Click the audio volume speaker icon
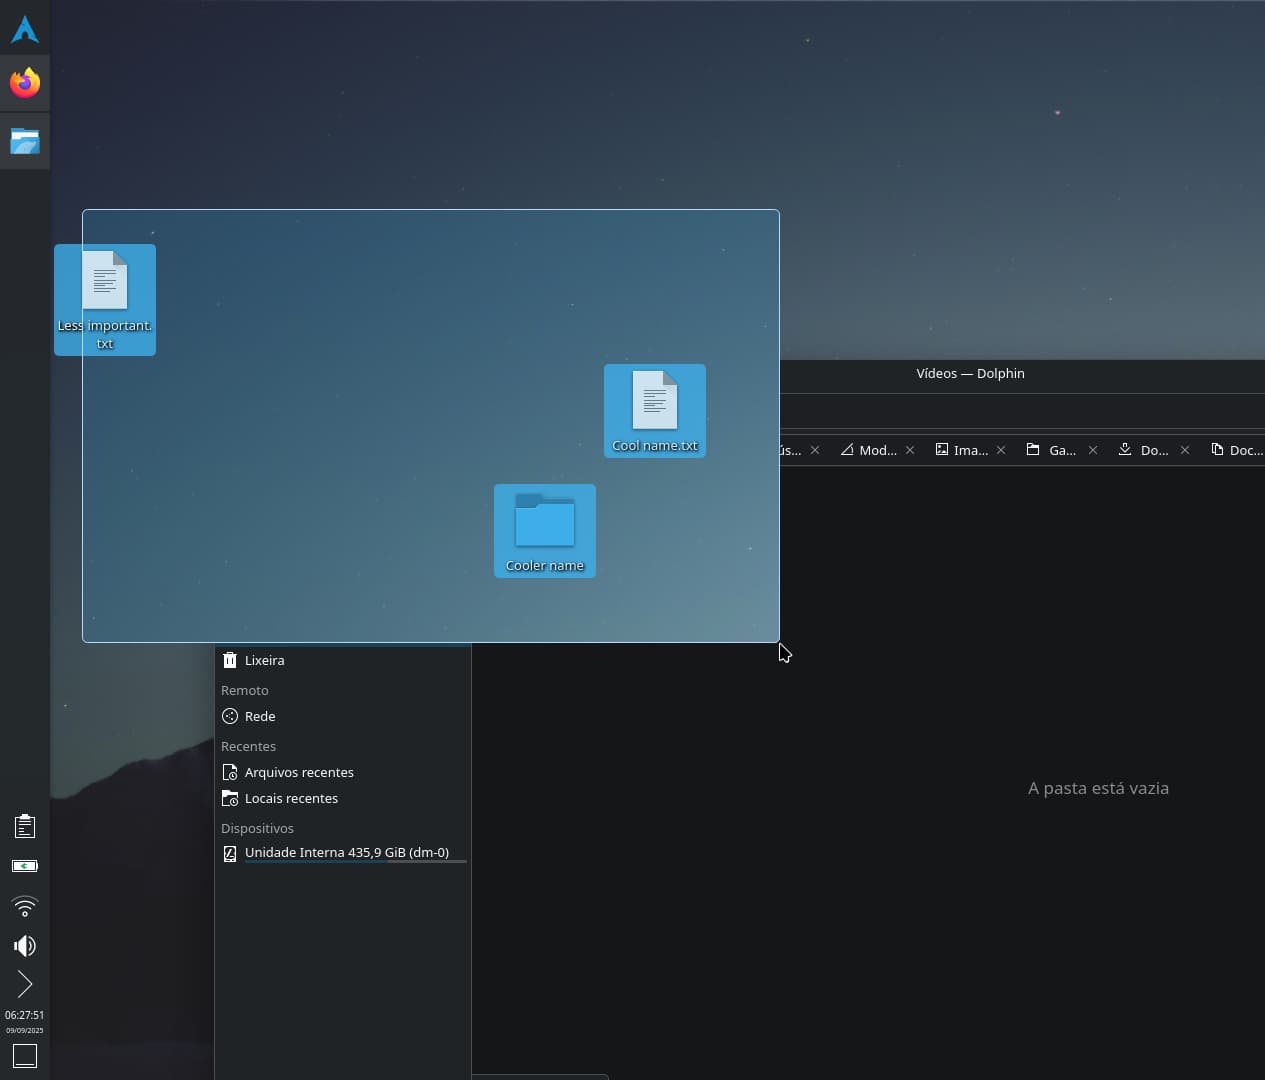Viewport: 1265px width, 1080px height. [25, 946]
